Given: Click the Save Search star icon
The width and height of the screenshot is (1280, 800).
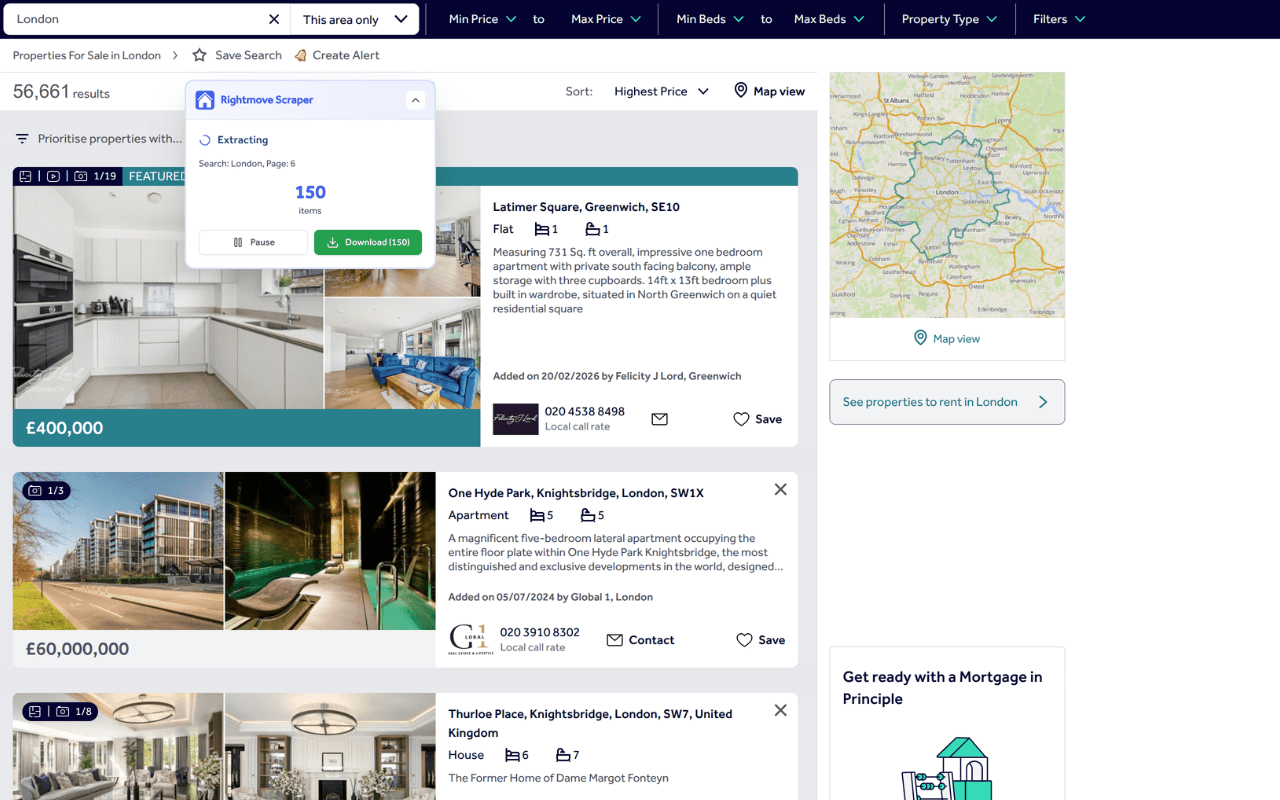Looking at the screenshot, I should pyautogui.click(x=200, y=55).
